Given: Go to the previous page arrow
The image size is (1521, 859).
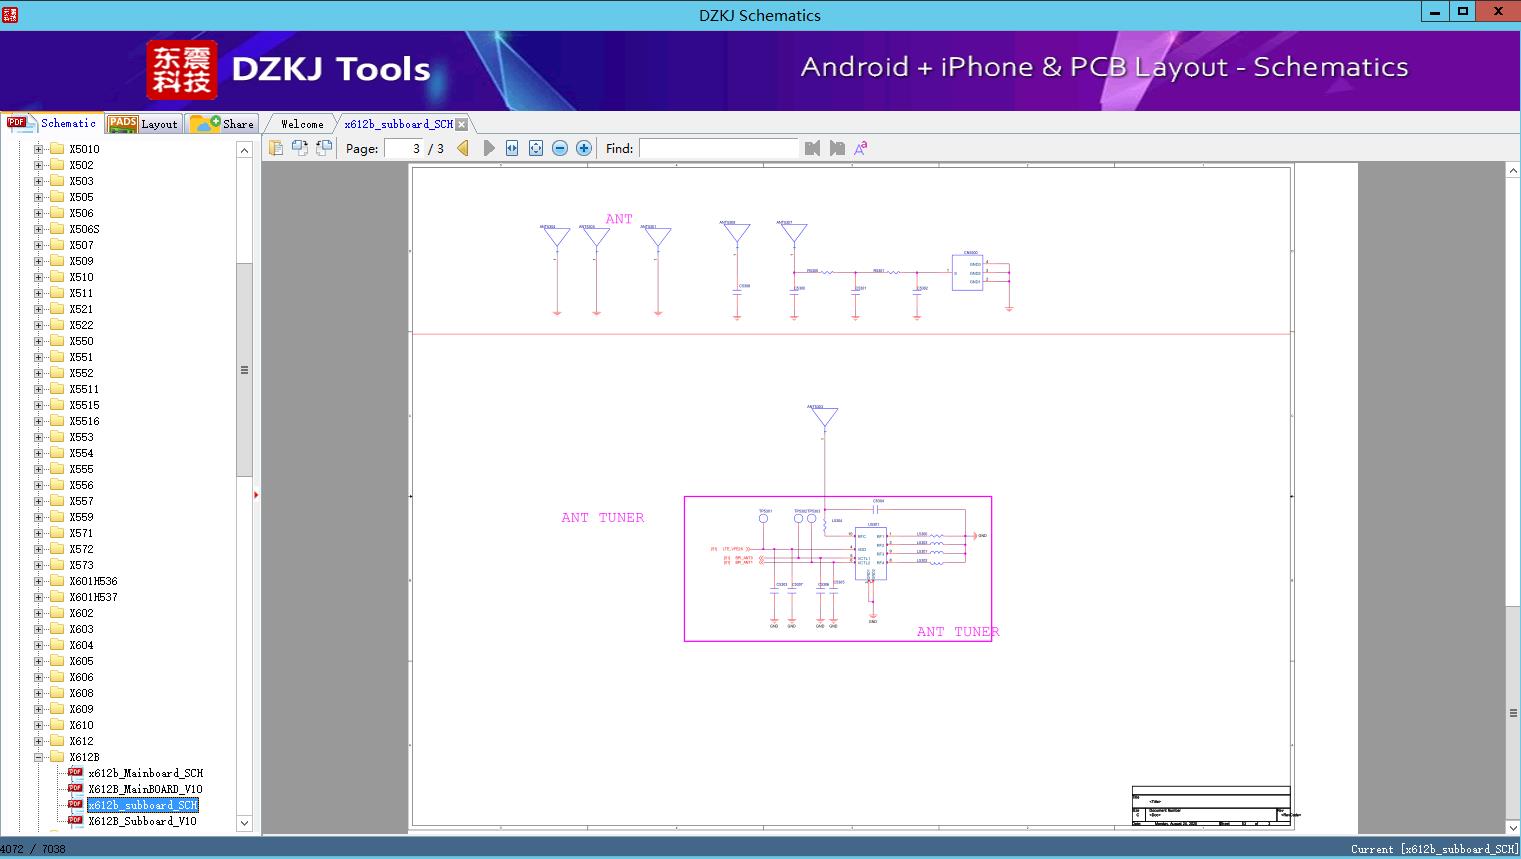Looking at the screenshot, I should coord(463,148).
